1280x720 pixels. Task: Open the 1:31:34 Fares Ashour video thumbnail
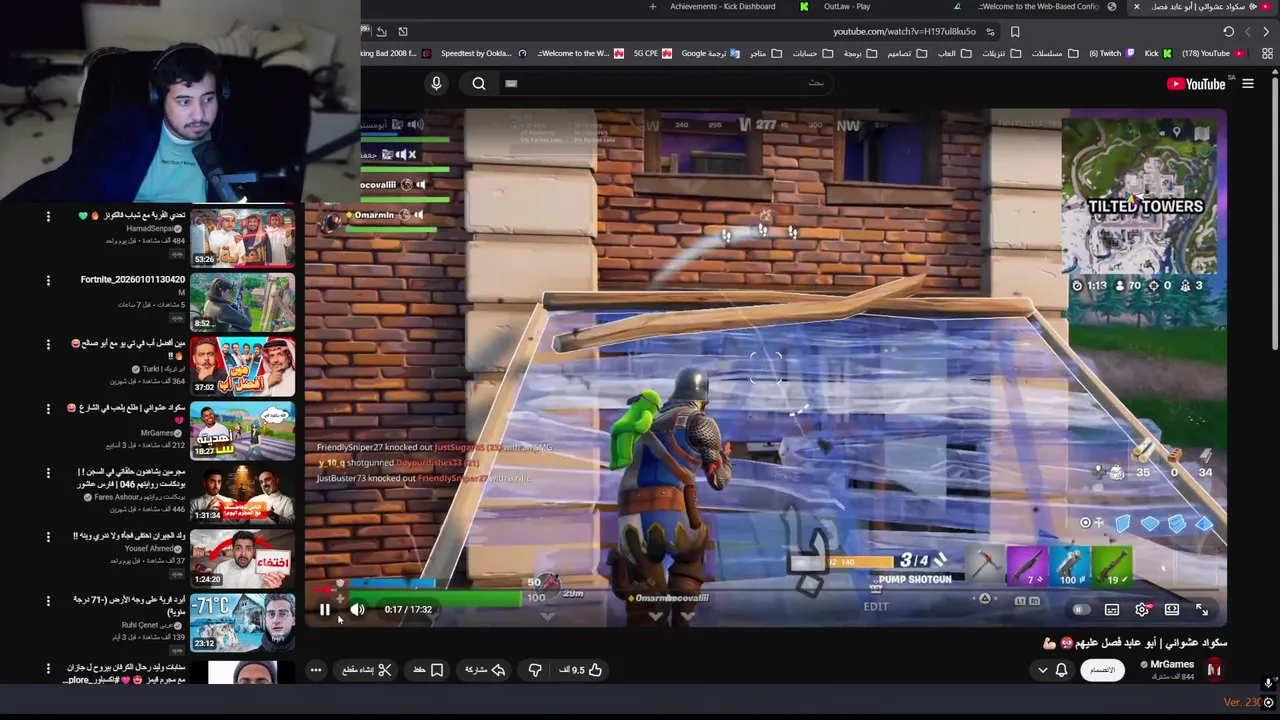click(243, 494)
